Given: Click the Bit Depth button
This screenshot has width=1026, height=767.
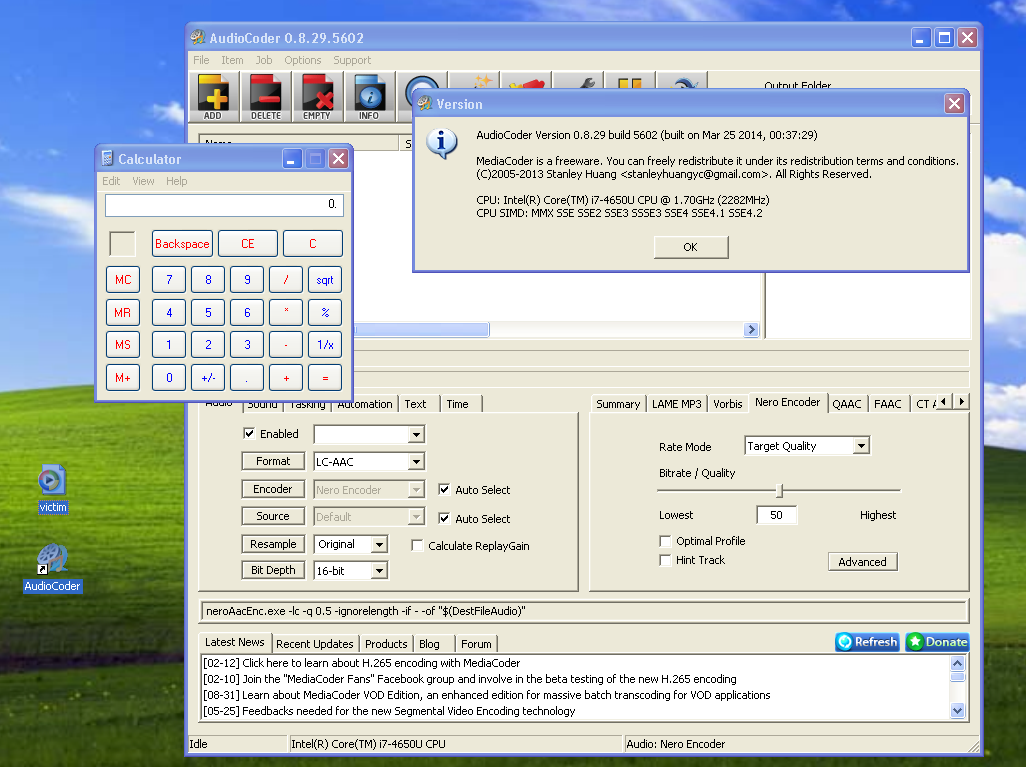Looking at the screenshot, I should pyautogui.click(x=273, y=570).
